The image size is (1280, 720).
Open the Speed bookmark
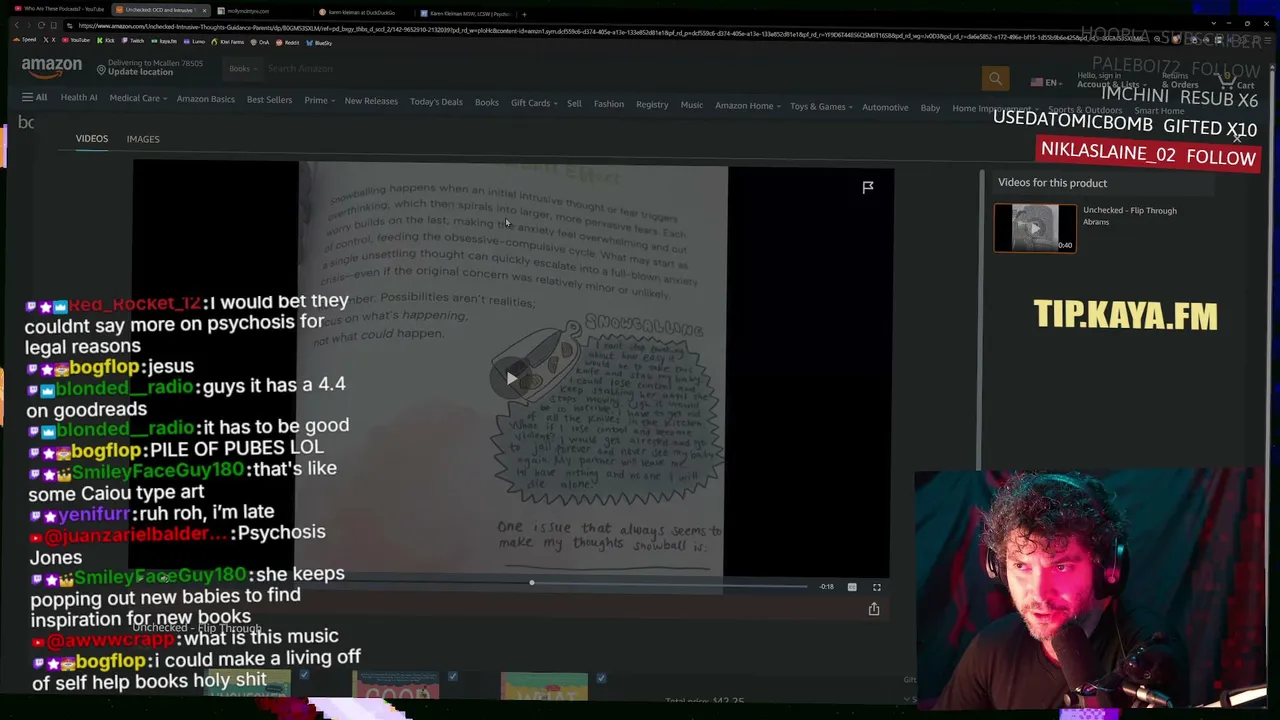tap(25, 40)
